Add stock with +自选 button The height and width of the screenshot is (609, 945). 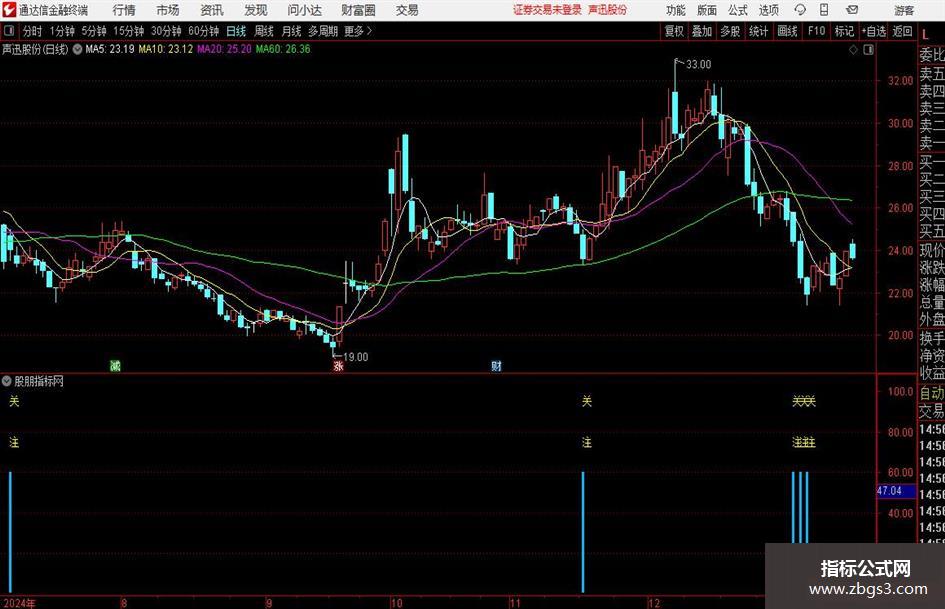(874, 31)
